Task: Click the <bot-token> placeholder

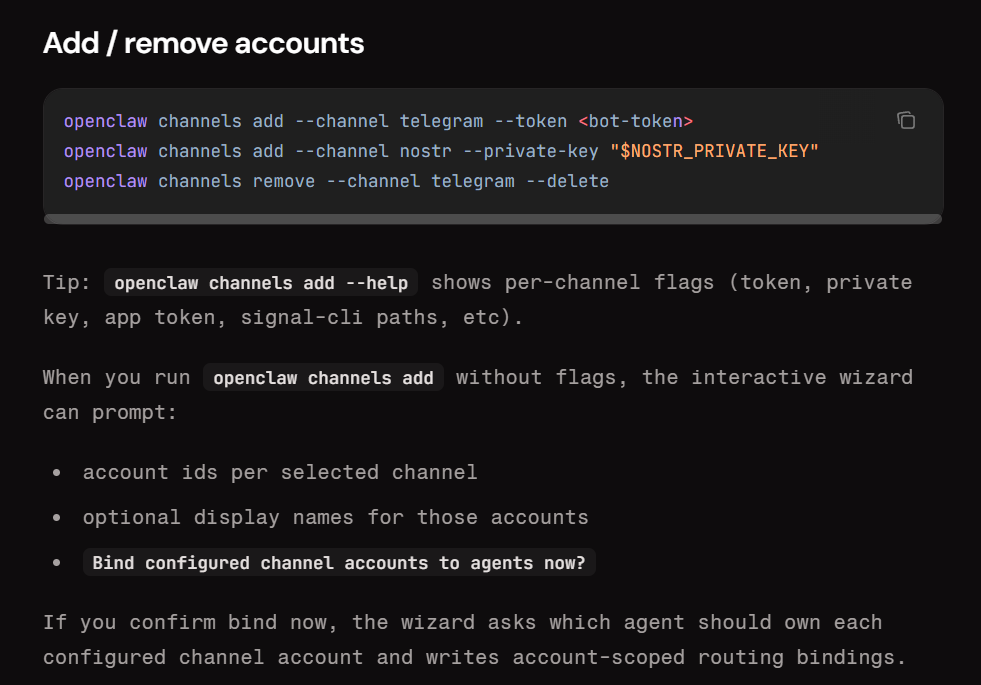Action: [x=636, y=121]
